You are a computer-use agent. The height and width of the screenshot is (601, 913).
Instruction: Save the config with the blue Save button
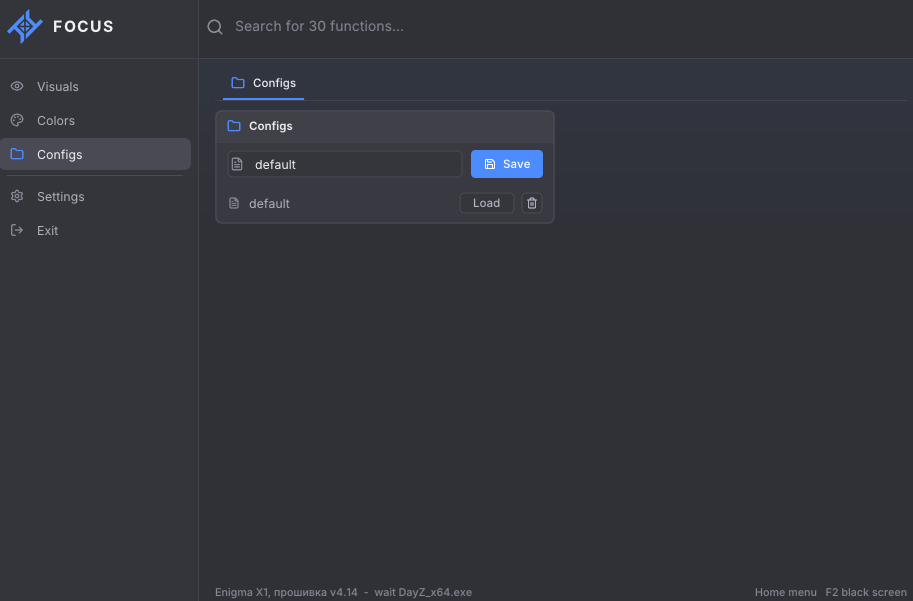click(507, 164)
